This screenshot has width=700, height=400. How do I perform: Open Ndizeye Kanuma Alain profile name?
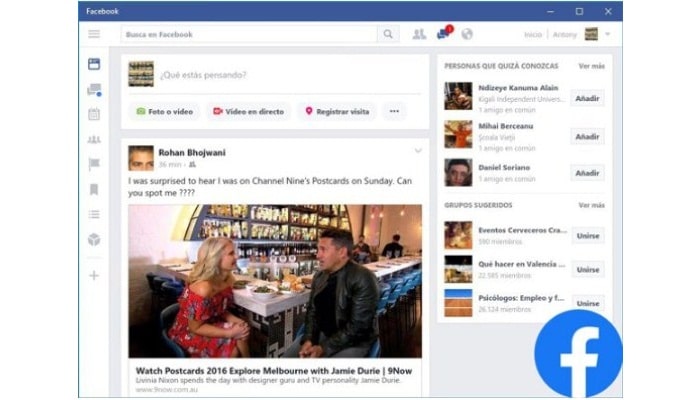[x=518, y=88]
